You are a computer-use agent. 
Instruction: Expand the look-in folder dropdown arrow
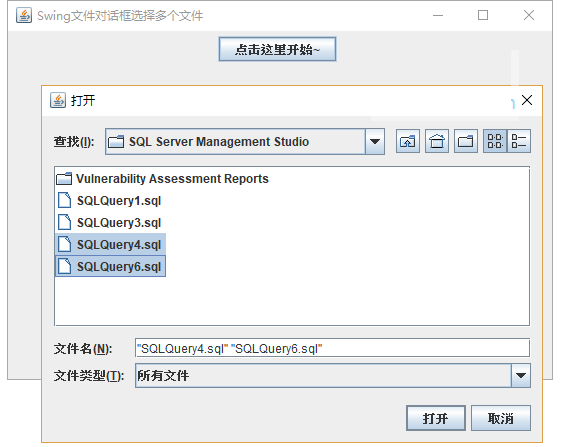375,142
